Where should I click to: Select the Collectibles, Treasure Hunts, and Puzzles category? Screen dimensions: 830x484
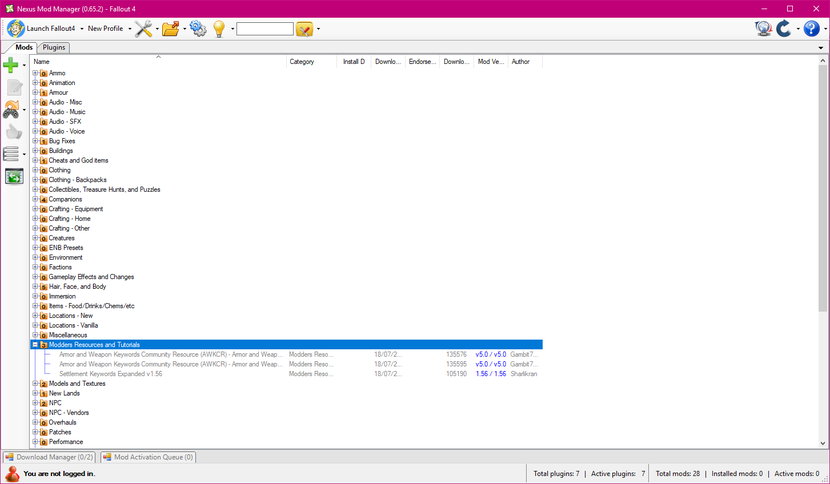[104, 190]
